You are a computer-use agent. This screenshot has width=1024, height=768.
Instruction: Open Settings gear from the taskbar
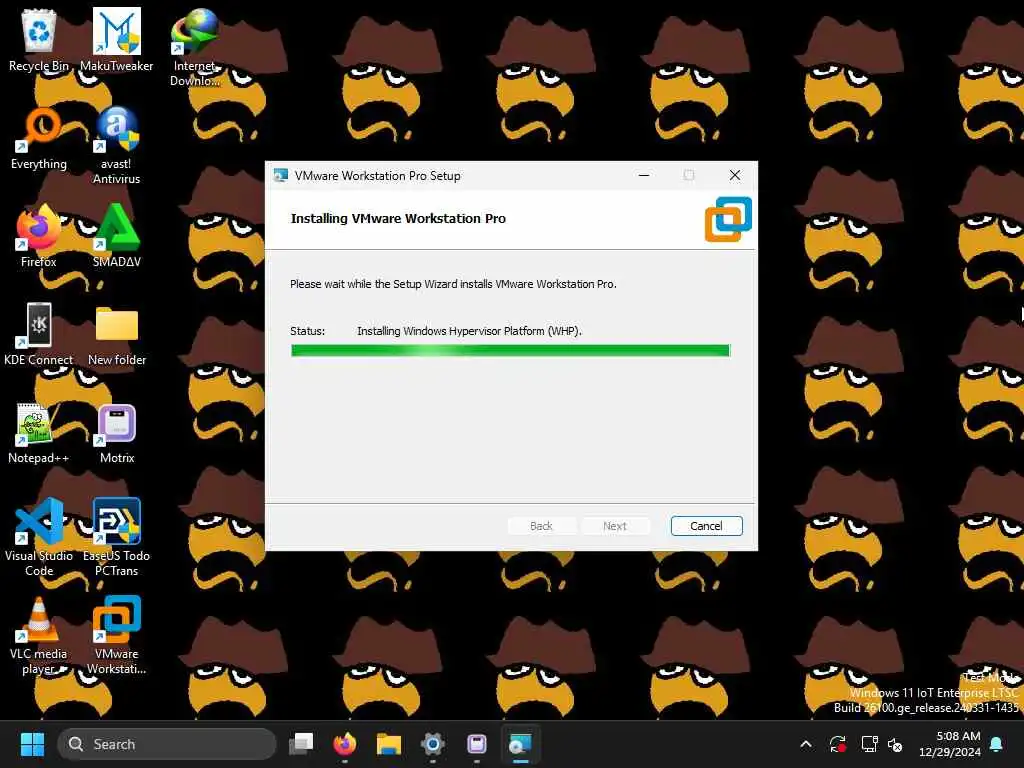(x=432, y=744)
